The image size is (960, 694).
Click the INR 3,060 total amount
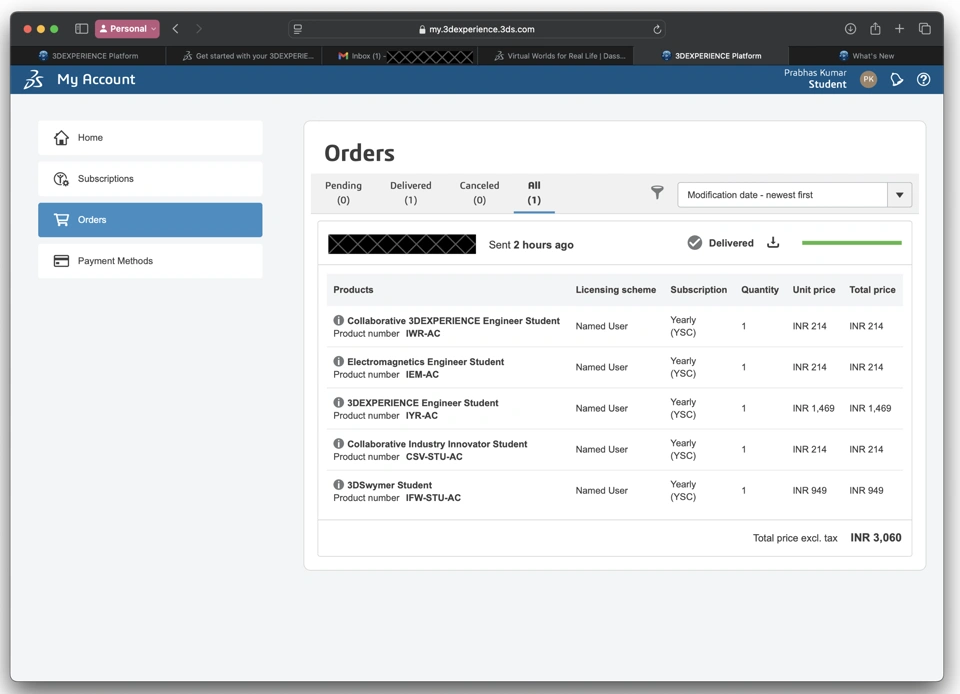pos(876,537)
